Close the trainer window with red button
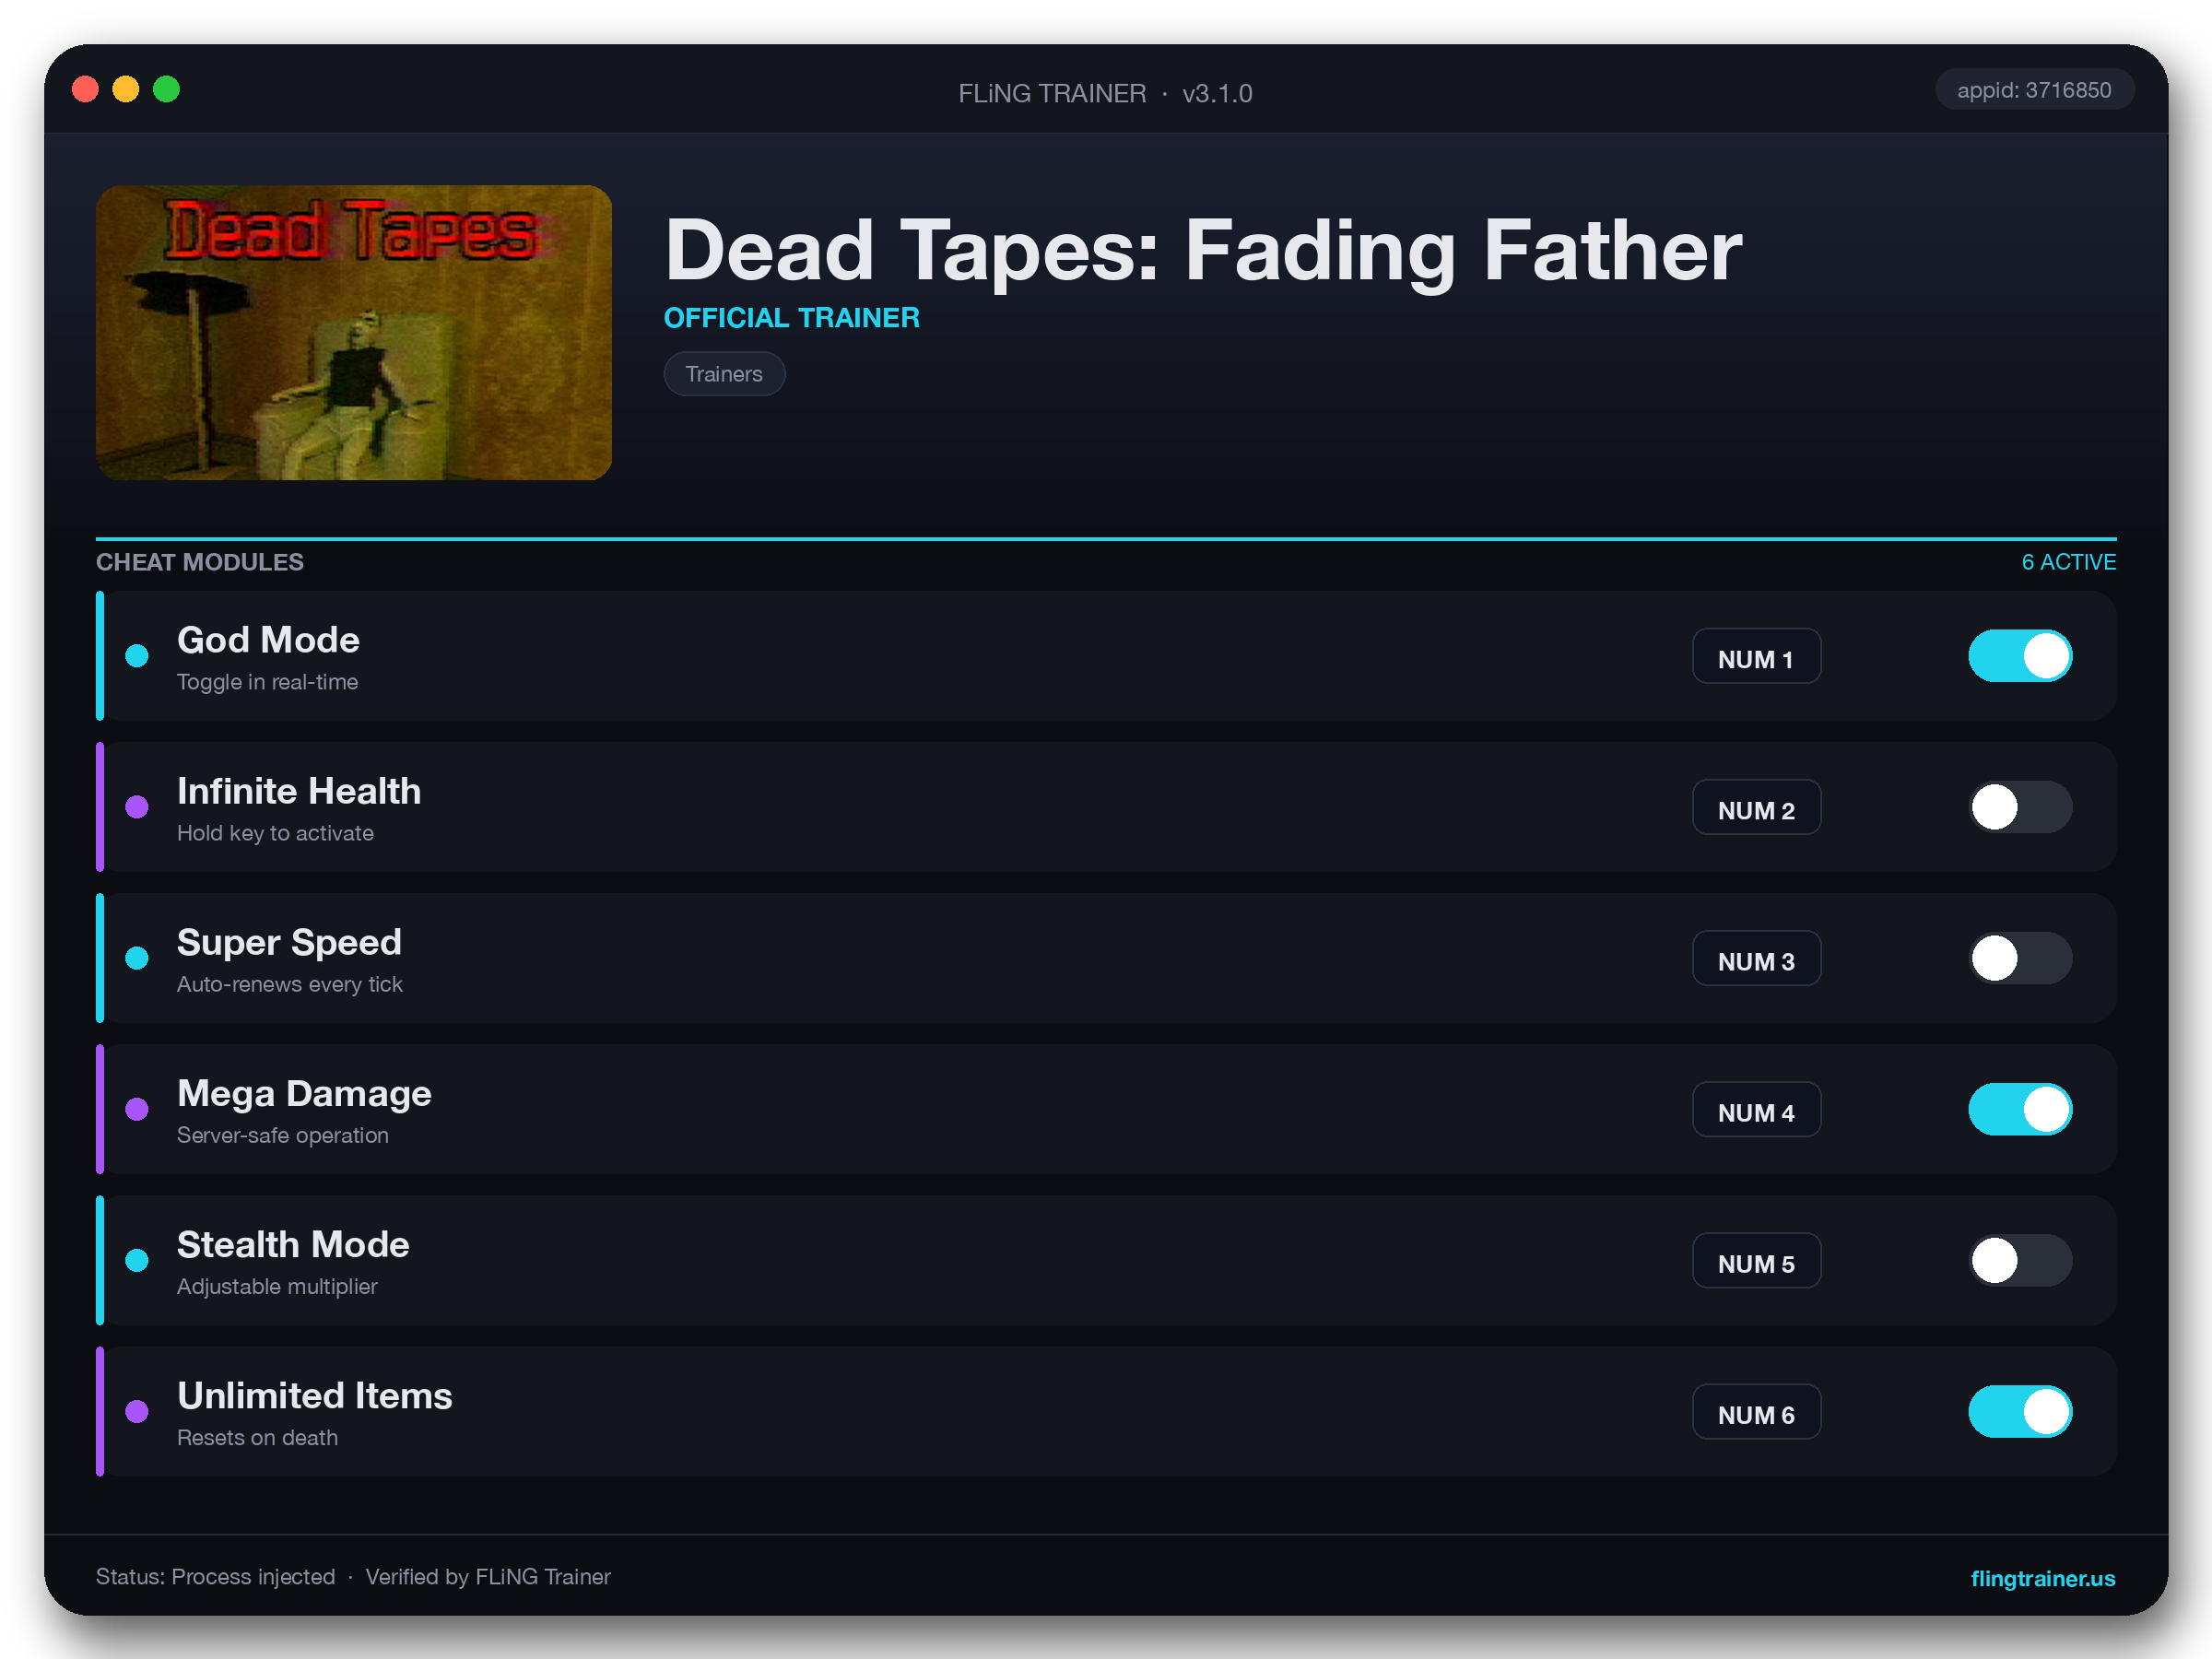Screen dimensions: 2212x1659 point(86,89)
